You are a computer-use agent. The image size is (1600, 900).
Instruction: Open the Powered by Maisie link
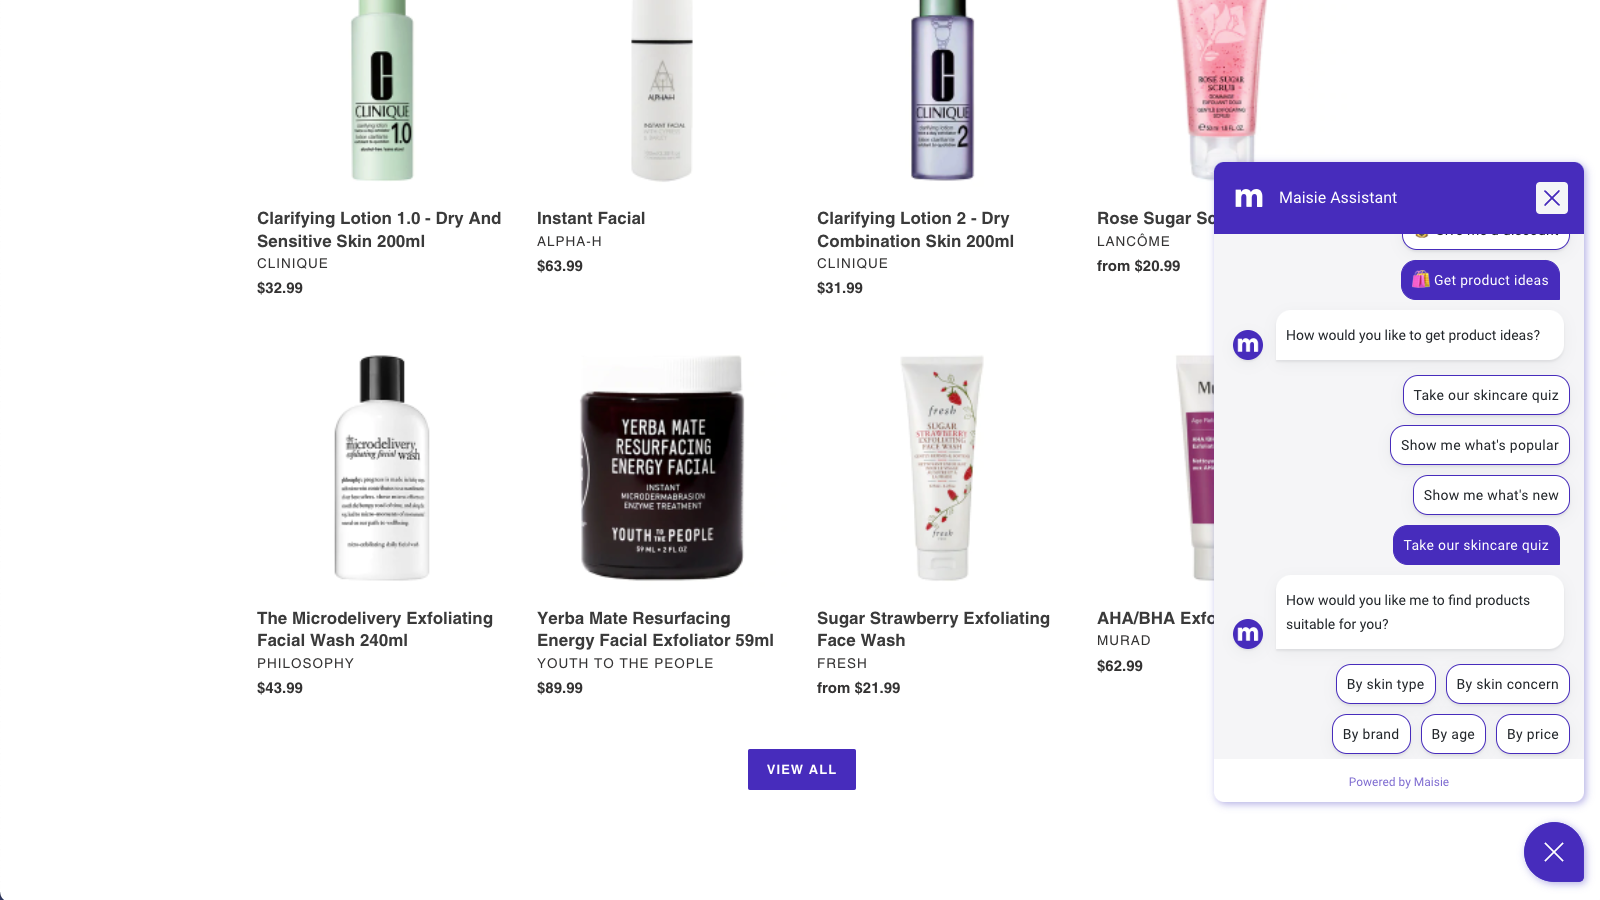[1398, 782]
